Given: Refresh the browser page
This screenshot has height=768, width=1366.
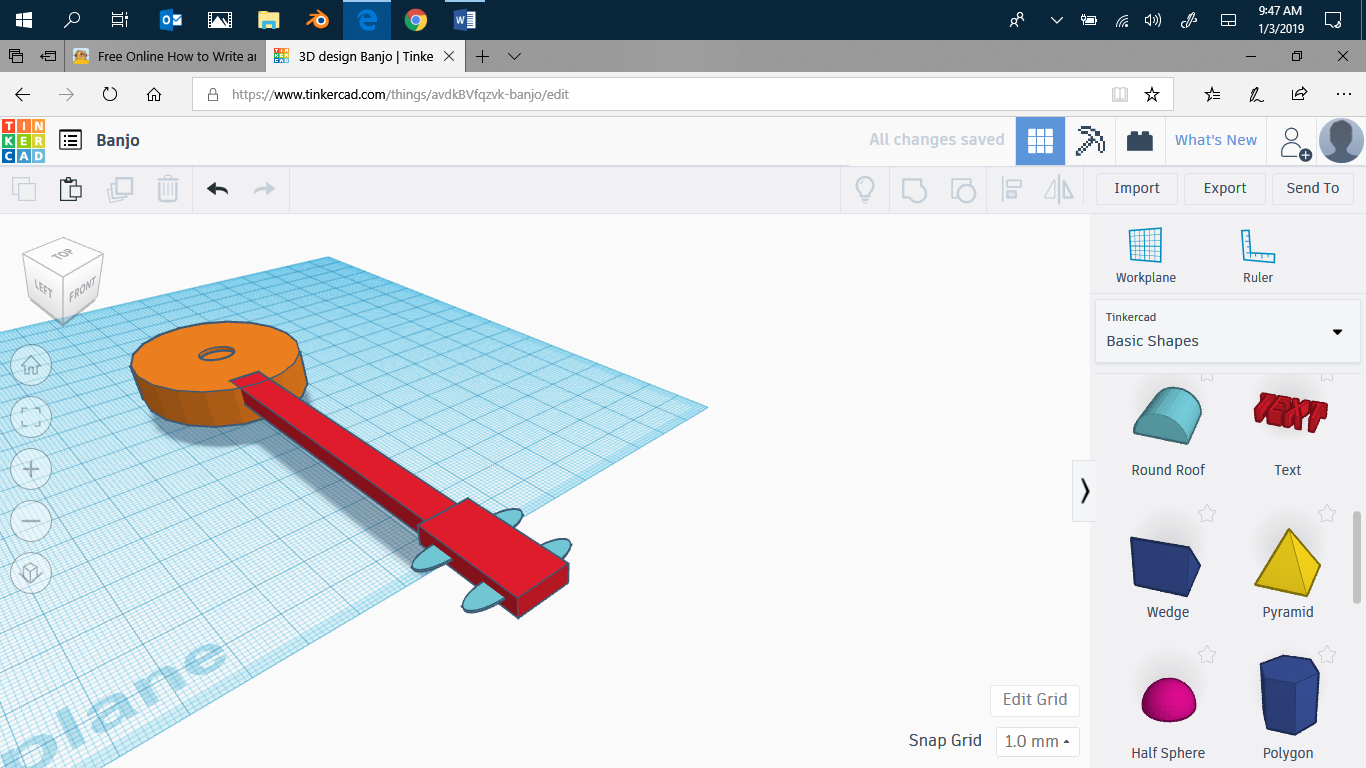Looking at the screenshot, I should (x=110, y=95).
